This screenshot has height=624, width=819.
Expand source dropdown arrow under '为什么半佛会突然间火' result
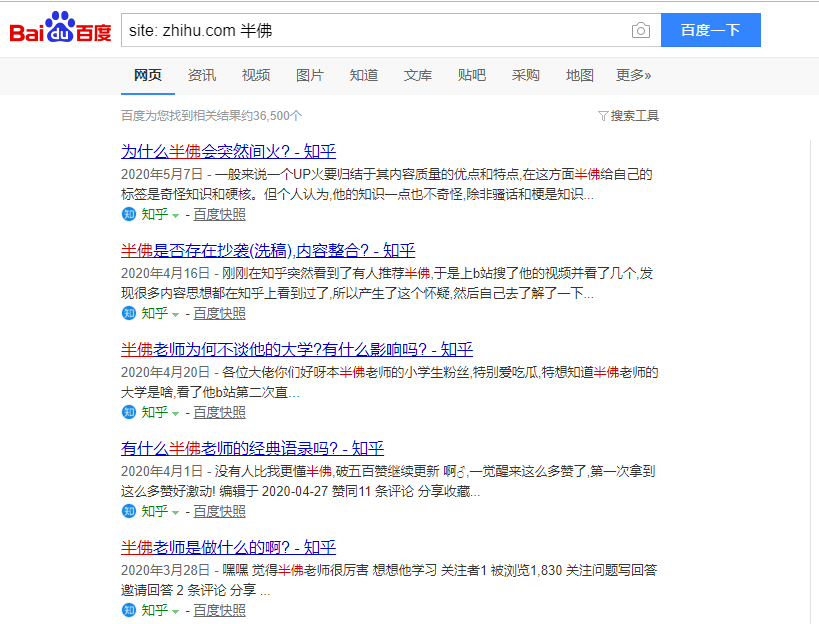tap(176, 216)
